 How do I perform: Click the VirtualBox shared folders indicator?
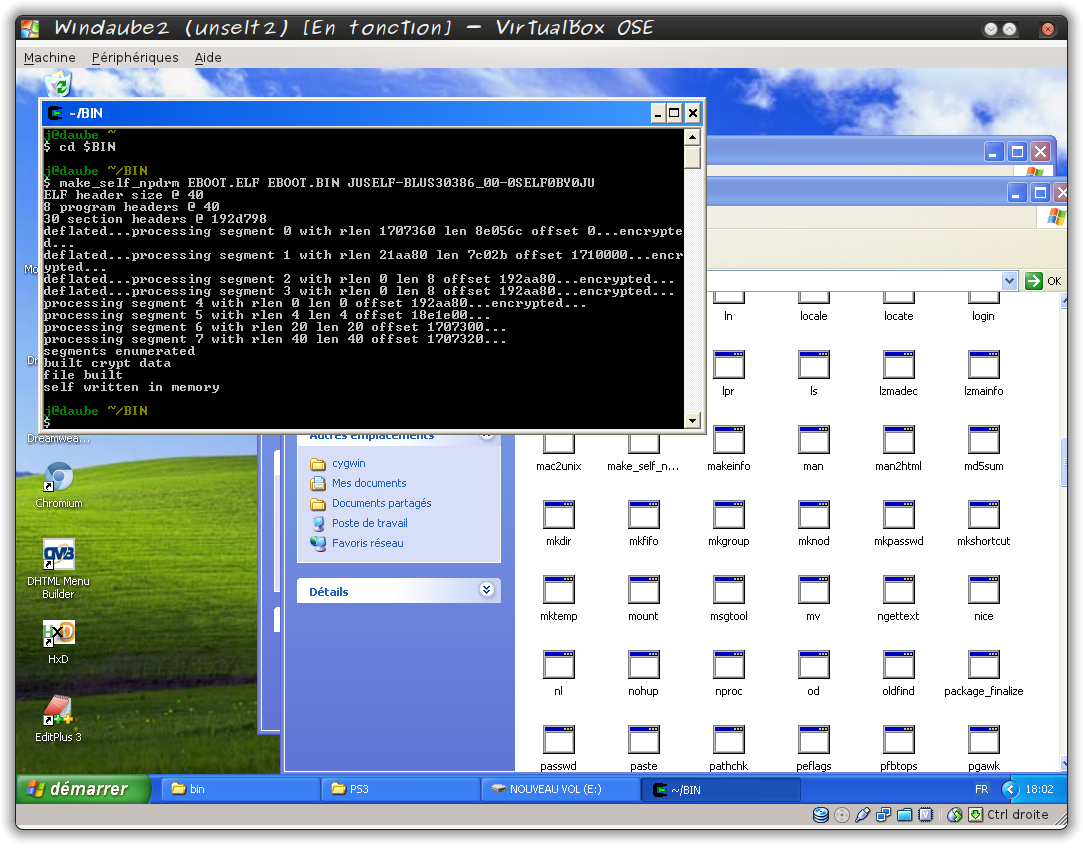click(x=905, y=816)
